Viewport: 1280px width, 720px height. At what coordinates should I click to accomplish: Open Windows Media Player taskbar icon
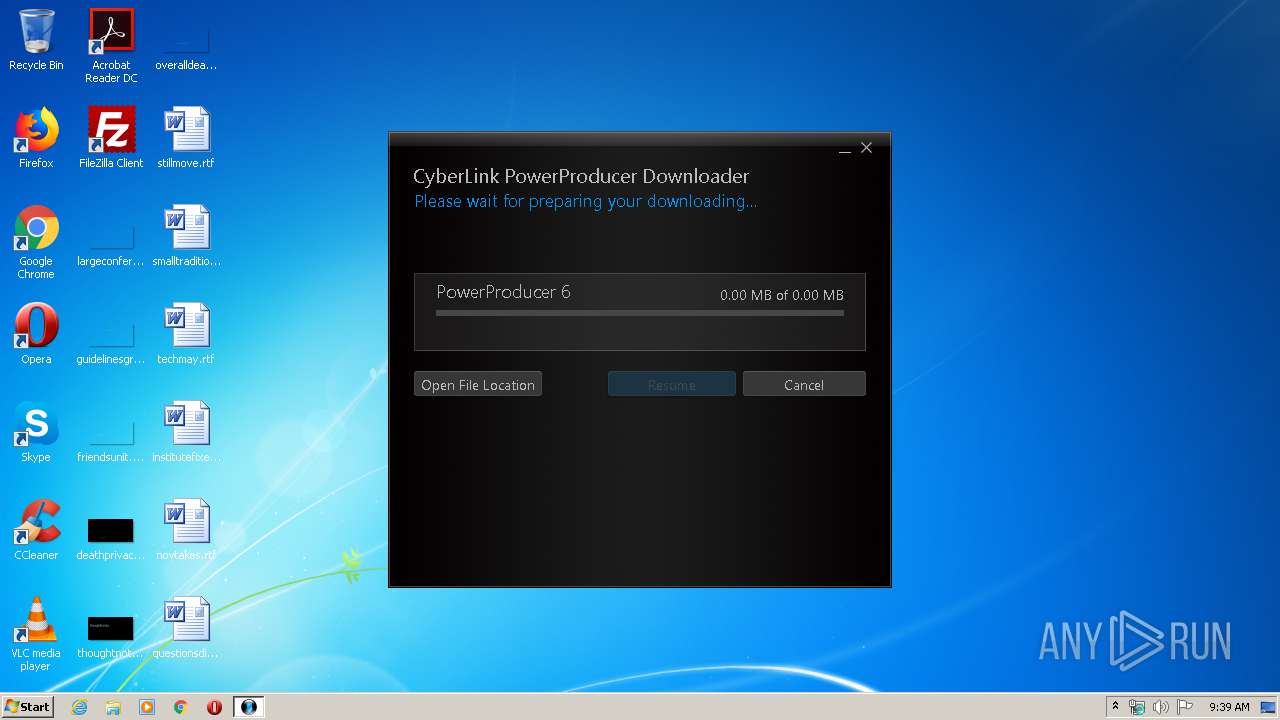click(147, 707)
